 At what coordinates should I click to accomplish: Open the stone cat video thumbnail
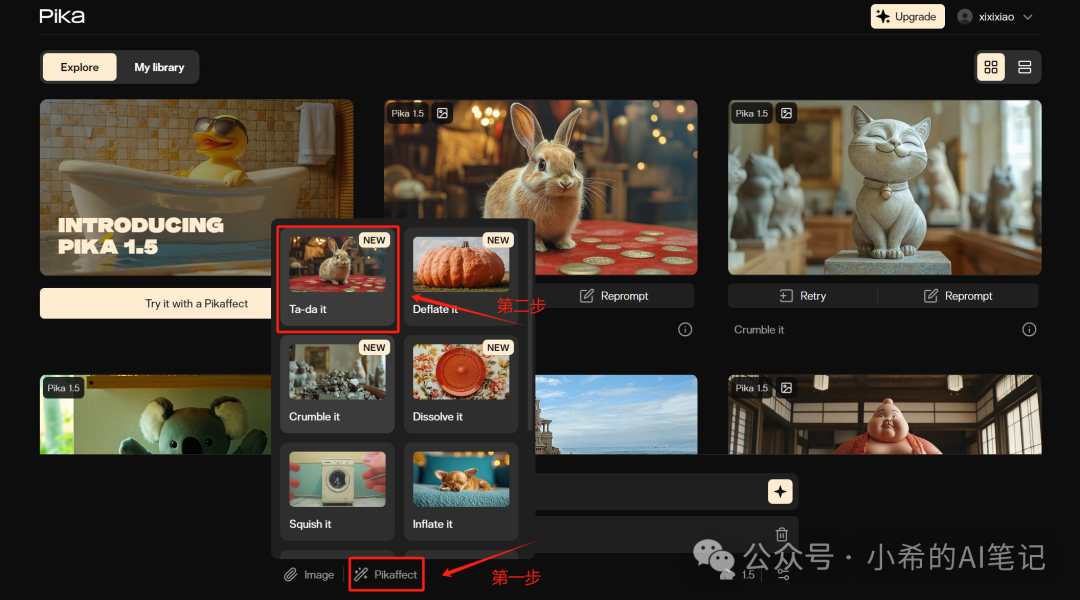pyautogui.click(x=884, y=187)
